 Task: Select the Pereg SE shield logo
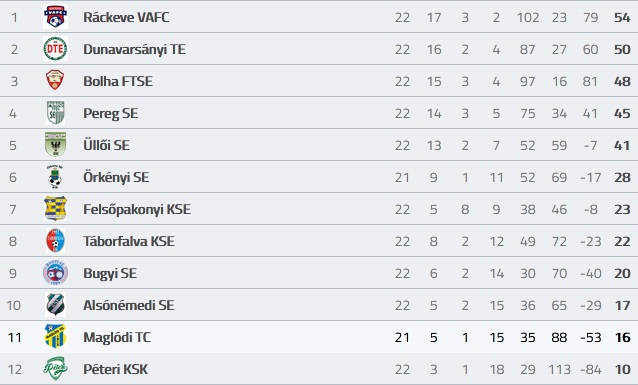[55, 113]
